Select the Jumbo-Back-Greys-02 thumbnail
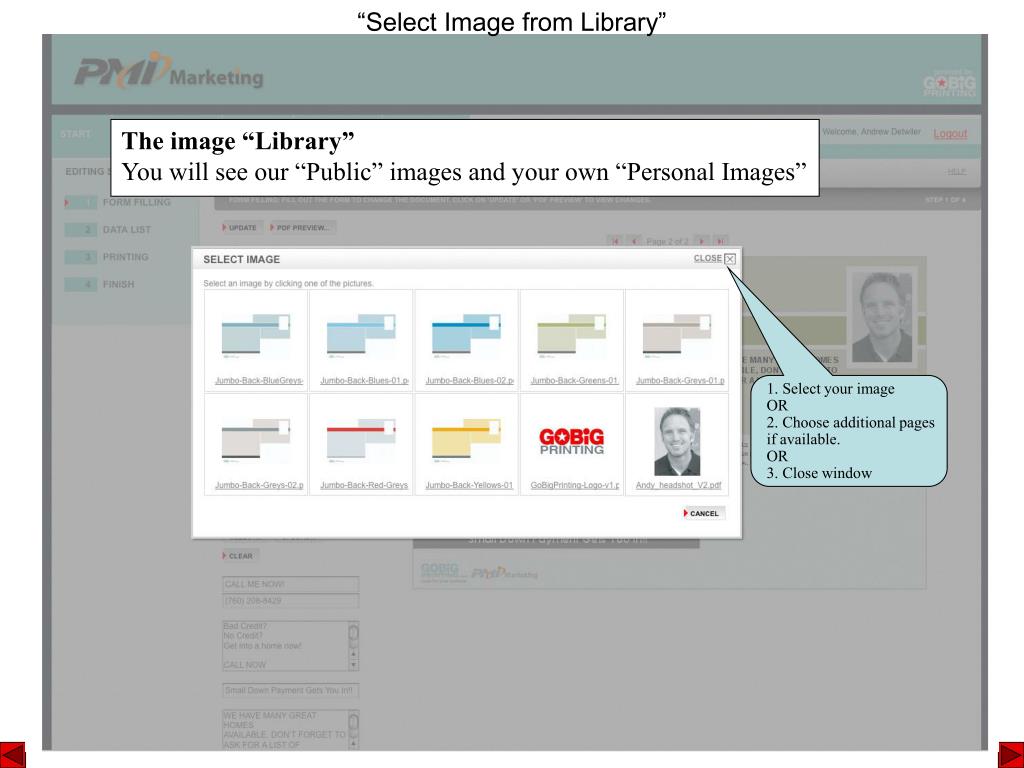Viewport: 1024px width, 768px height. pyautogui.click(x=255, y=441)
